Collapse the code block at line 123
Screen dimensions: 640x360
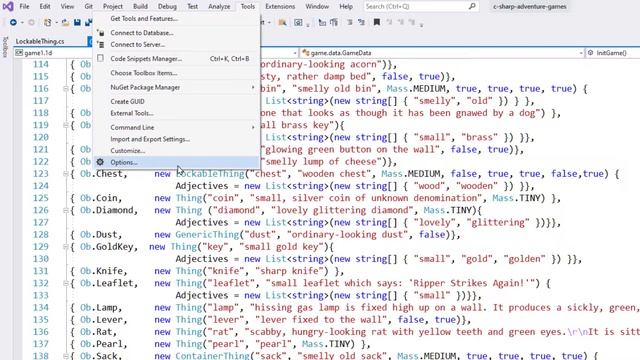pyautogui.click(x=65, y=174)
